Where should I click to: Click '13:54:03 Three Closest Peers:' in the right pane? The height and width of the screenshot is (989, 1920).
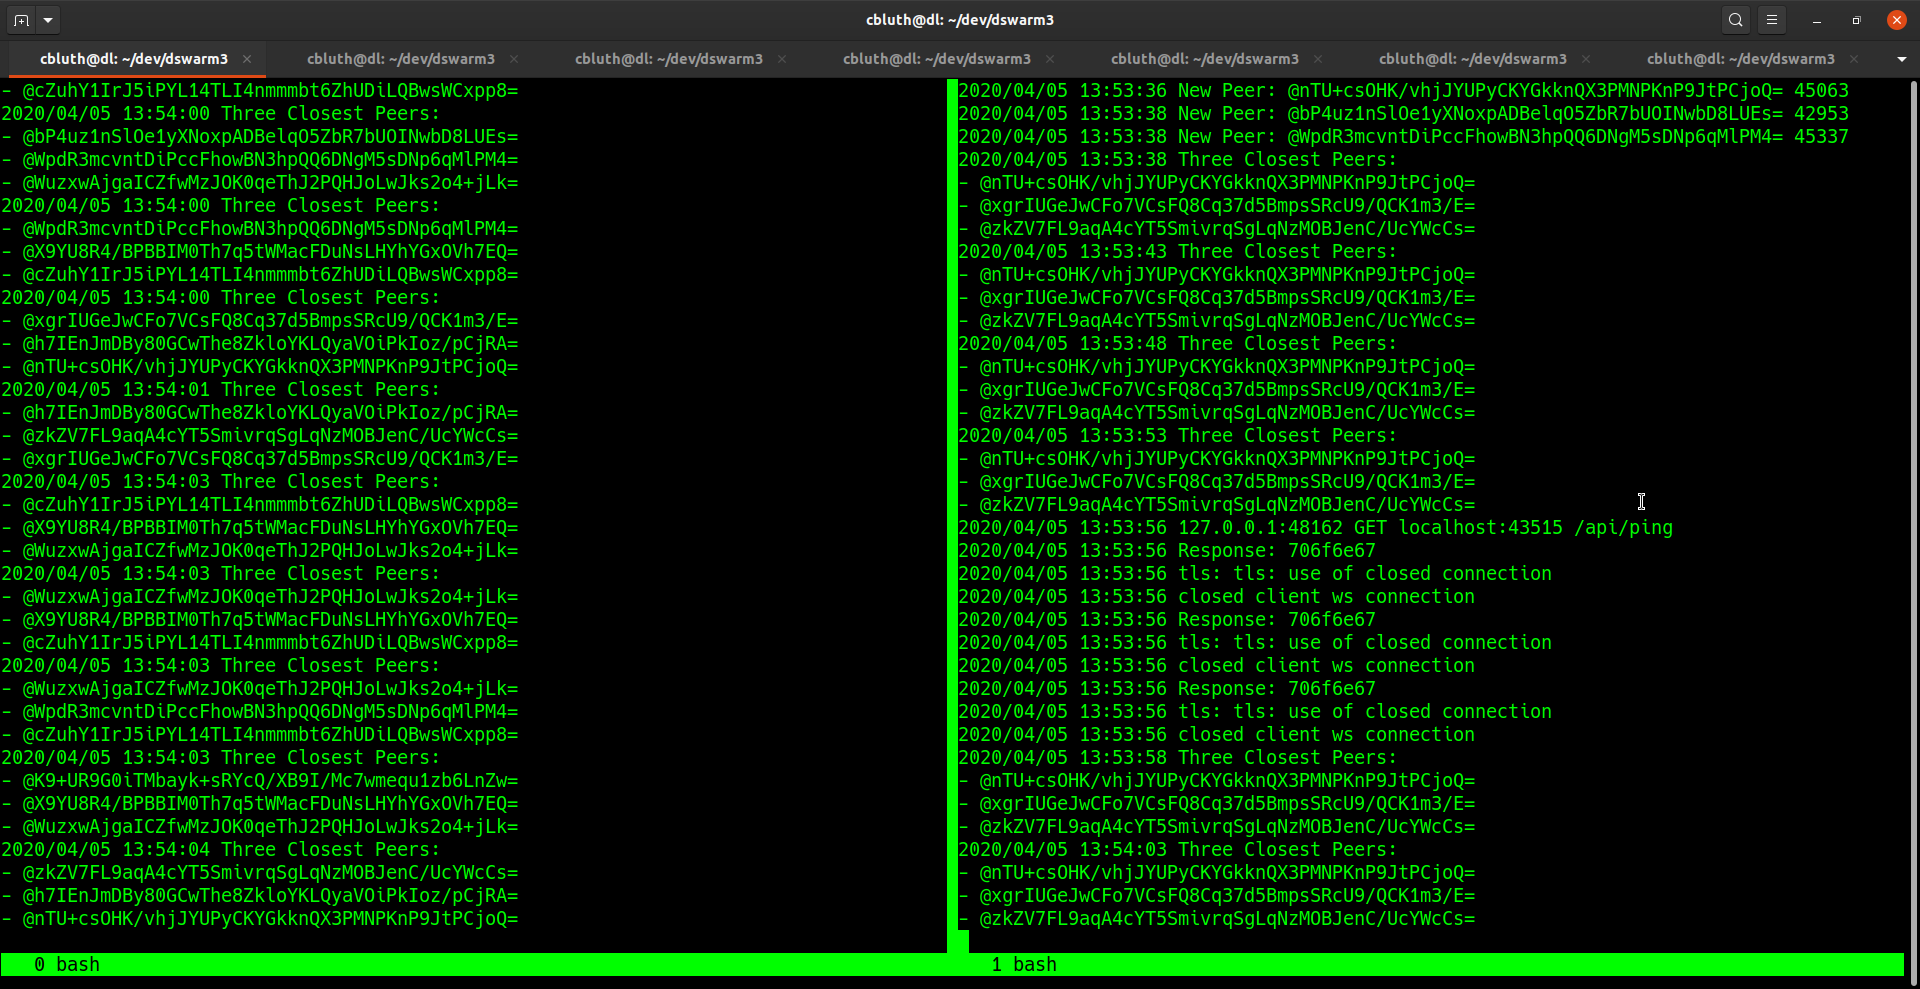point(1177,850)
